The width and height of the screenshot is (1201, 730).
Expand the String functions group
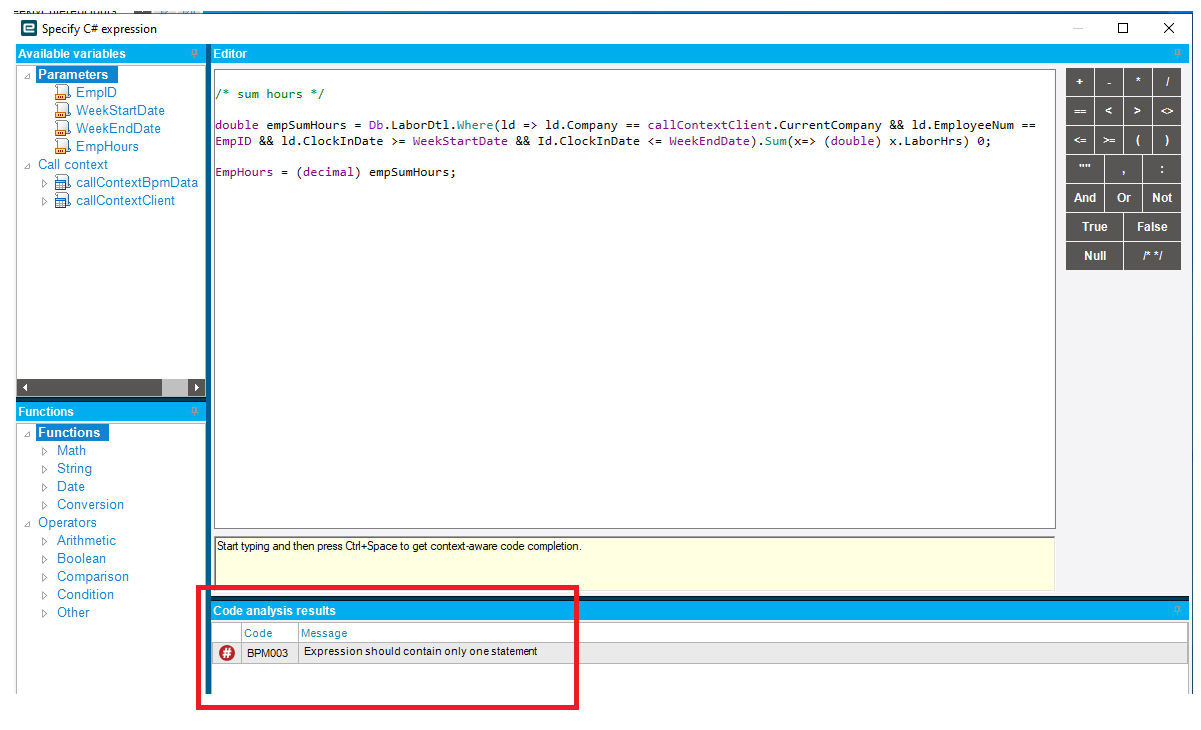pos(44,469)
